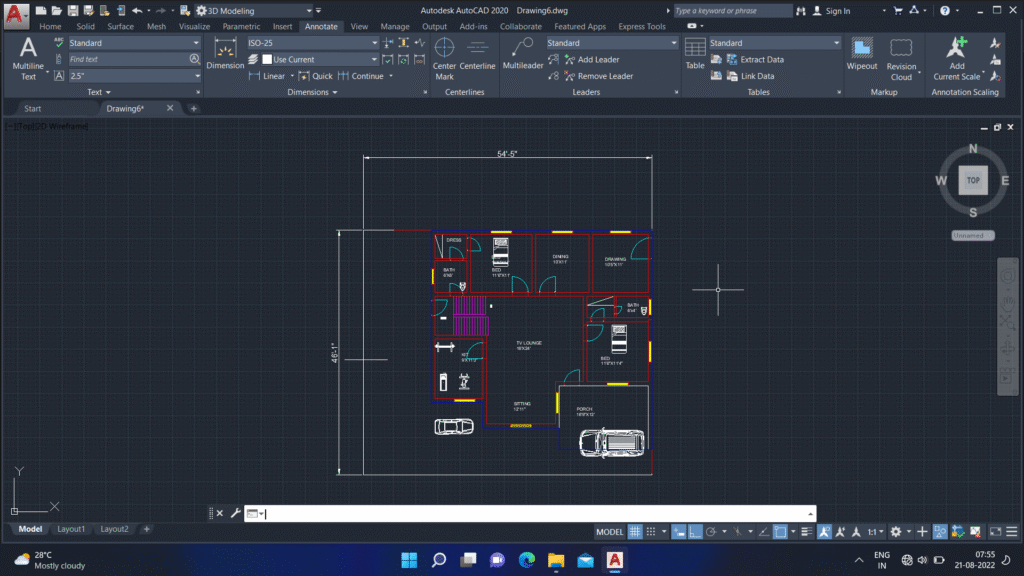Click the Link Data icon
The width and height of the screenshot is (1024, 576).
[x=732, y=76]
